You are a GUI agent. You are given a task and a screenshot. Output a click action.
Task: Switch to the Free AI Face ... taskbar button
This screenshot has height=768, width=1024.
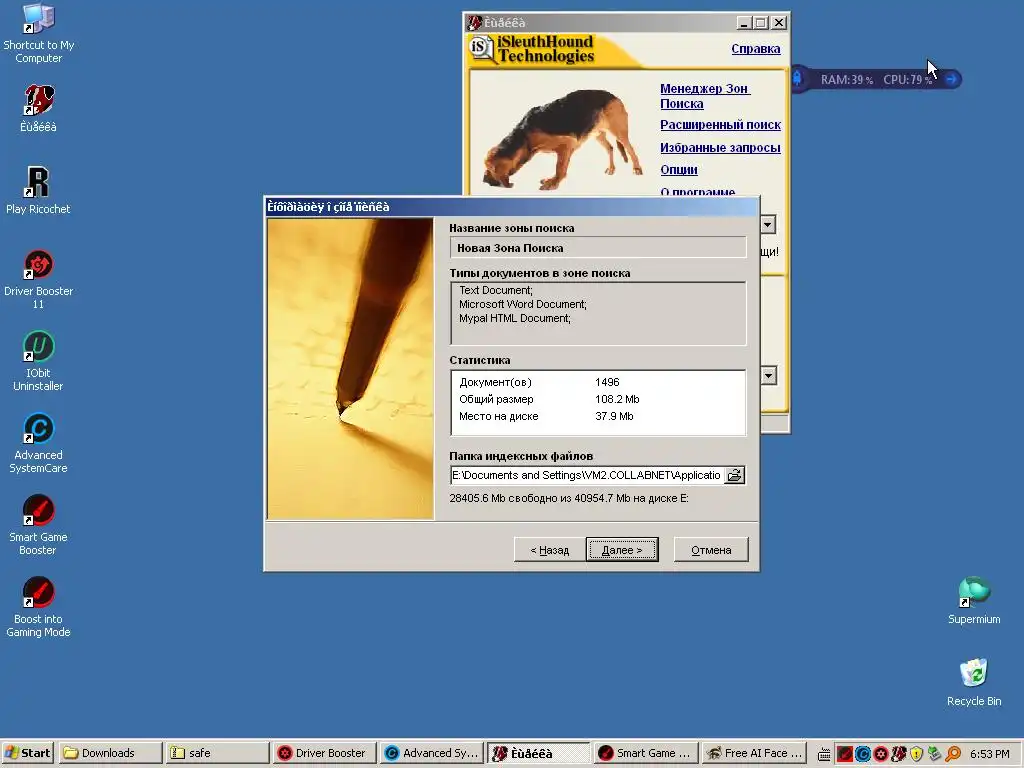pyautogui.click(x=754, y=753)
